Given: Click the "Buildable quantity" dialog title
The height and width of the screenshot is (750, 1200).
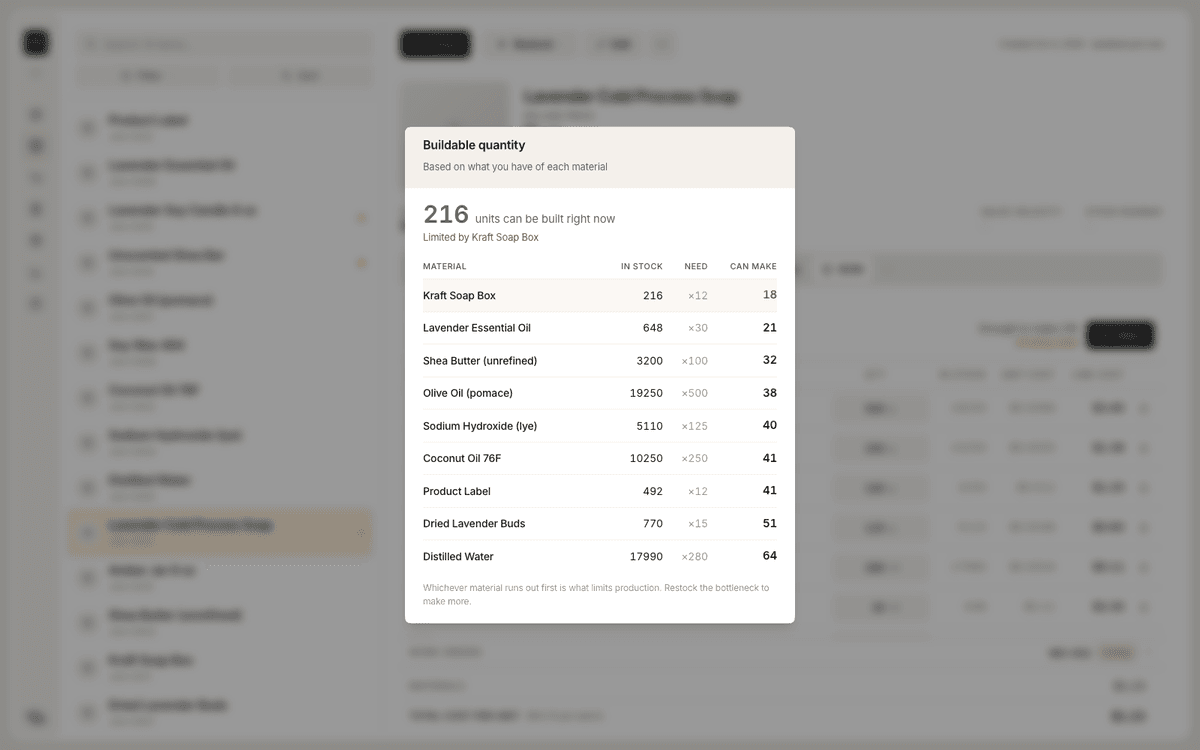Looking at the screenshot, I should point(474,145).
